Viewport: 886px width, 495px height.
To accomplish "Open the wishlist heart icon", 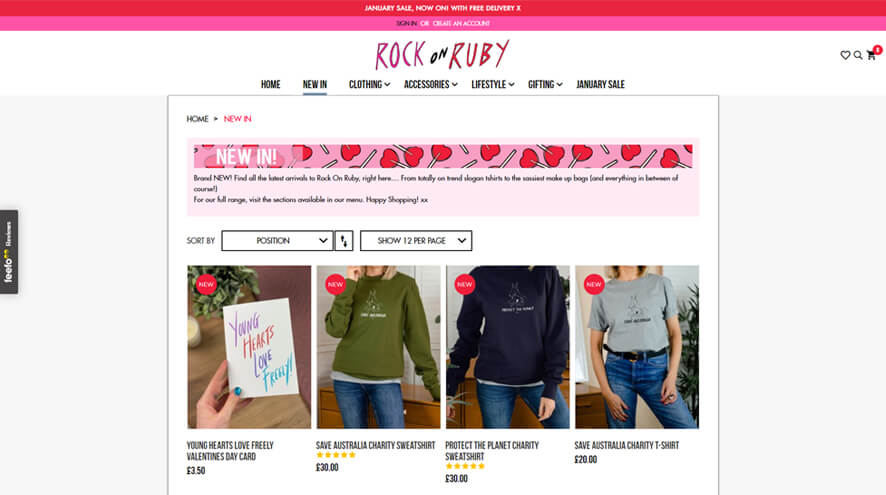I will pos(845,55).
